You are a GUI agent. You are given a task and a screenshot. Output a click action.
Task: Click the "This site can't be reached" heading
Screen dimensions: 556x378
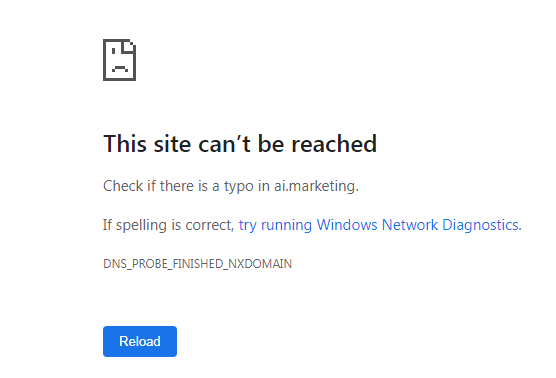(x=240, y=144)
